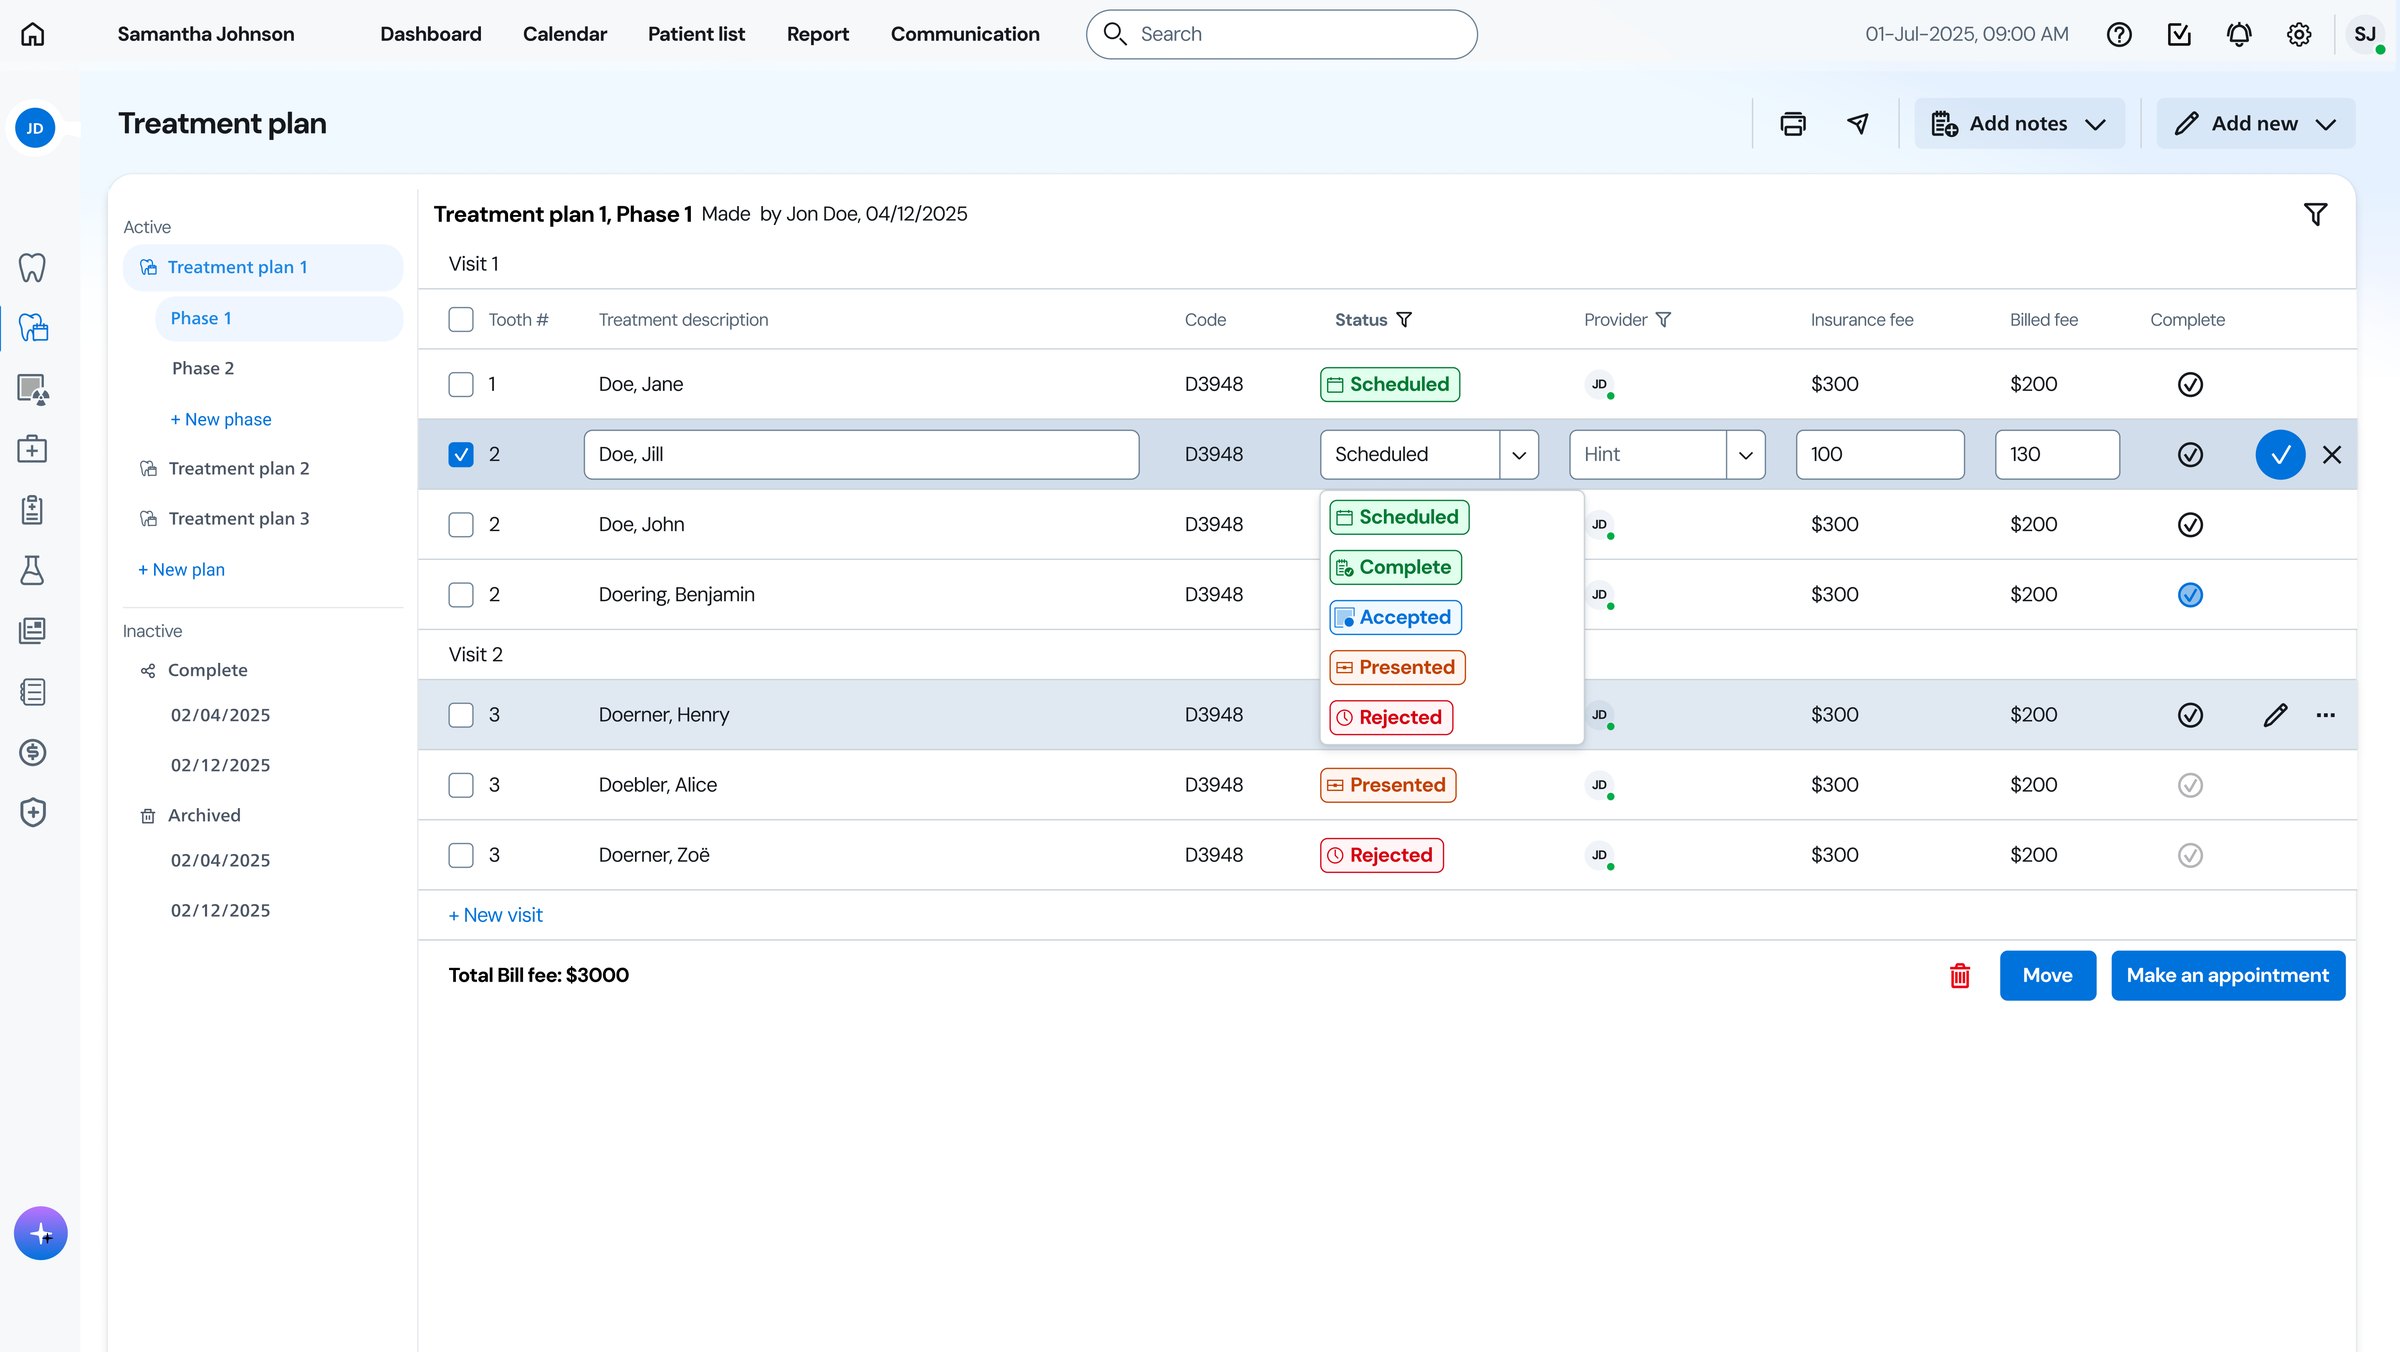Open settings gear icon
This screenshot has width=2400, height=1352.
[2299, 34]
